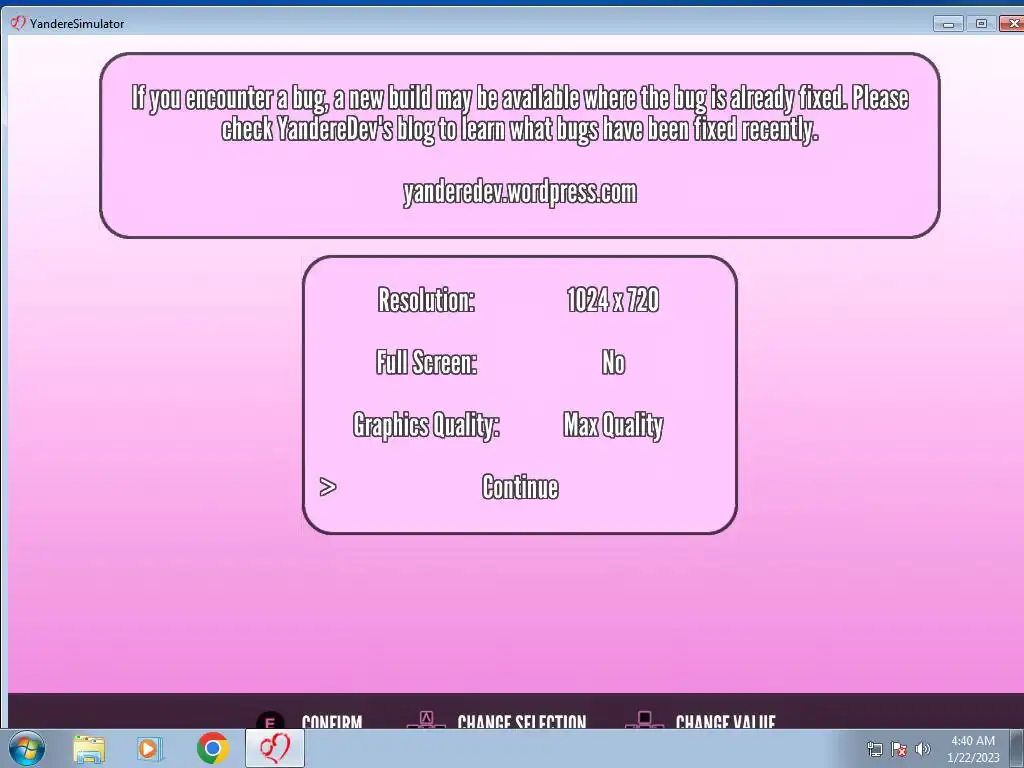This screenshot has width=1024, height=768.
Task: Select the Resolution: label
Action: 426,300
